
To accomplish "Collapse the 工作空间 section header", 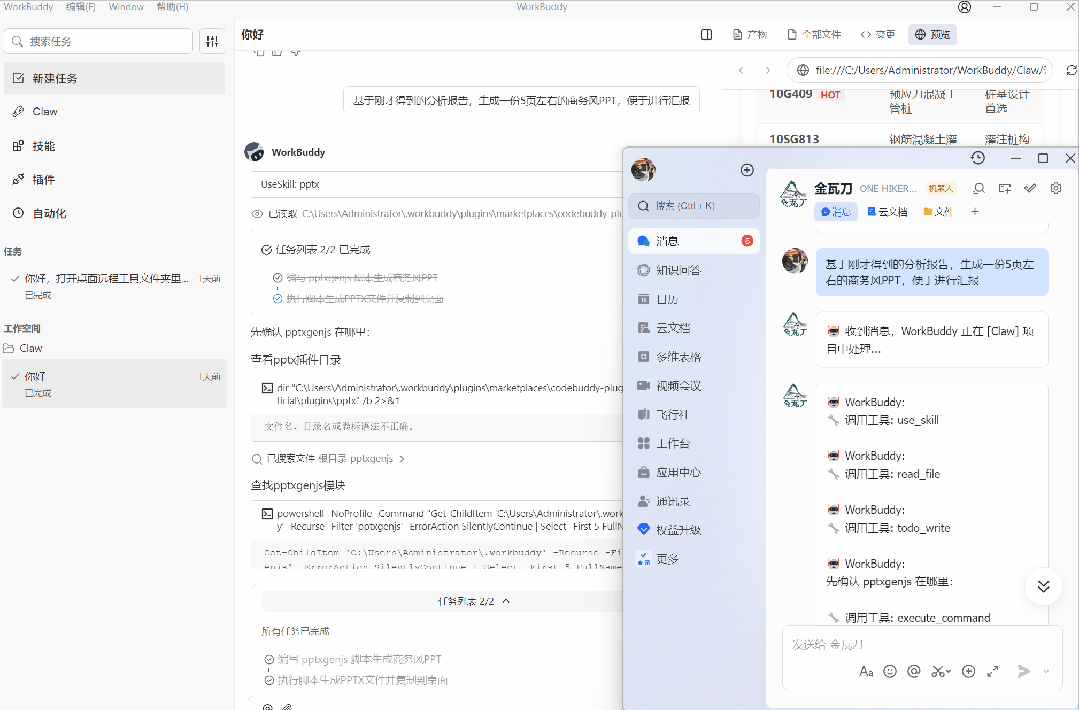I will point(22,329).
